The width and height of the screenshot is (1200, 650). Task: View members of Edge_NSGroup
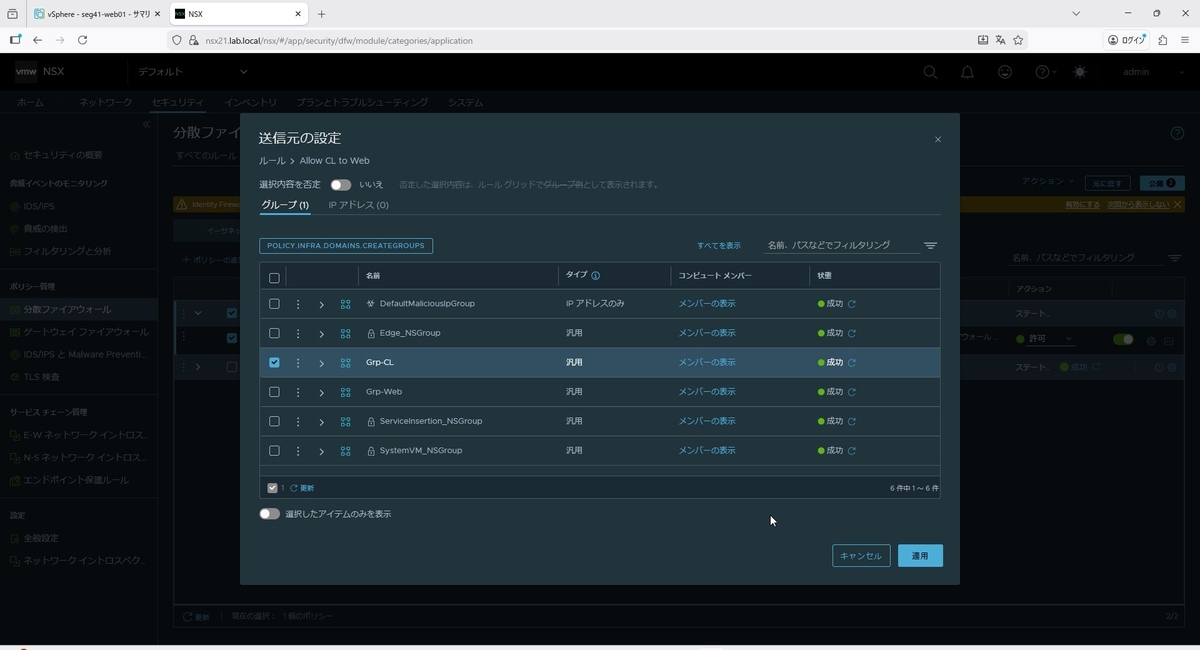[x=707, y=333]
